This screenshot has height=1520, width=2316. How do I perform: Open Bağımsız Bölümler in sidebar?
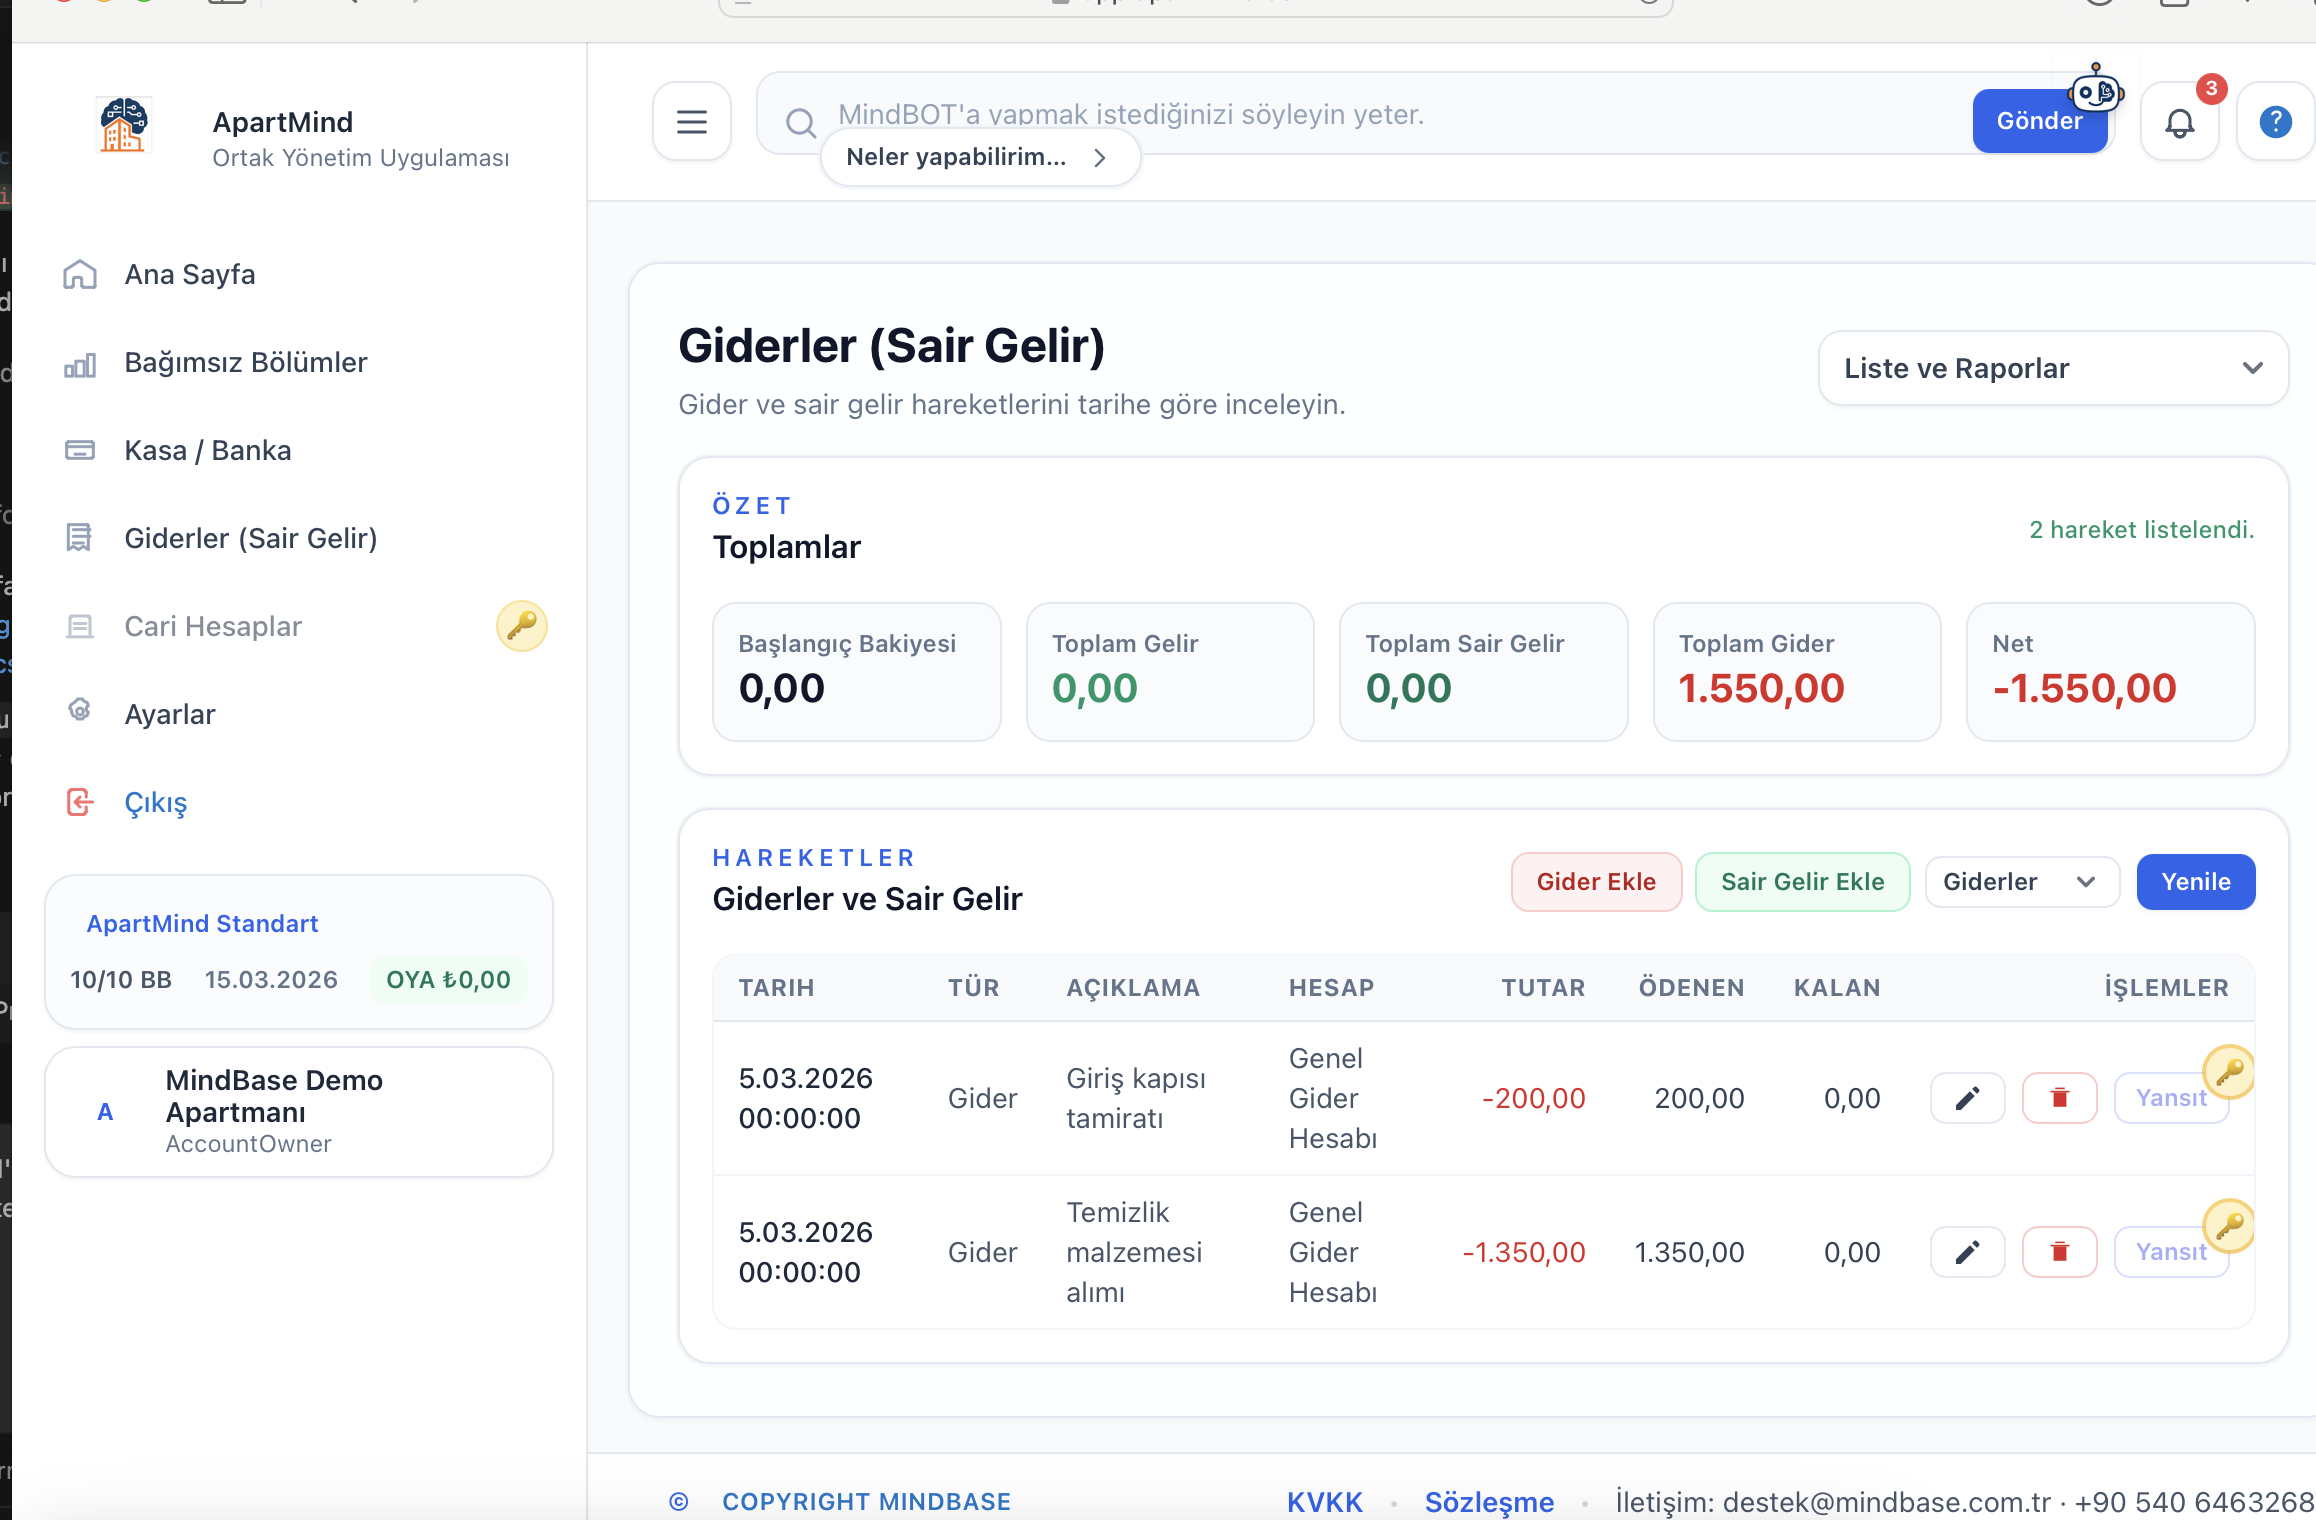tap(245, 362)
